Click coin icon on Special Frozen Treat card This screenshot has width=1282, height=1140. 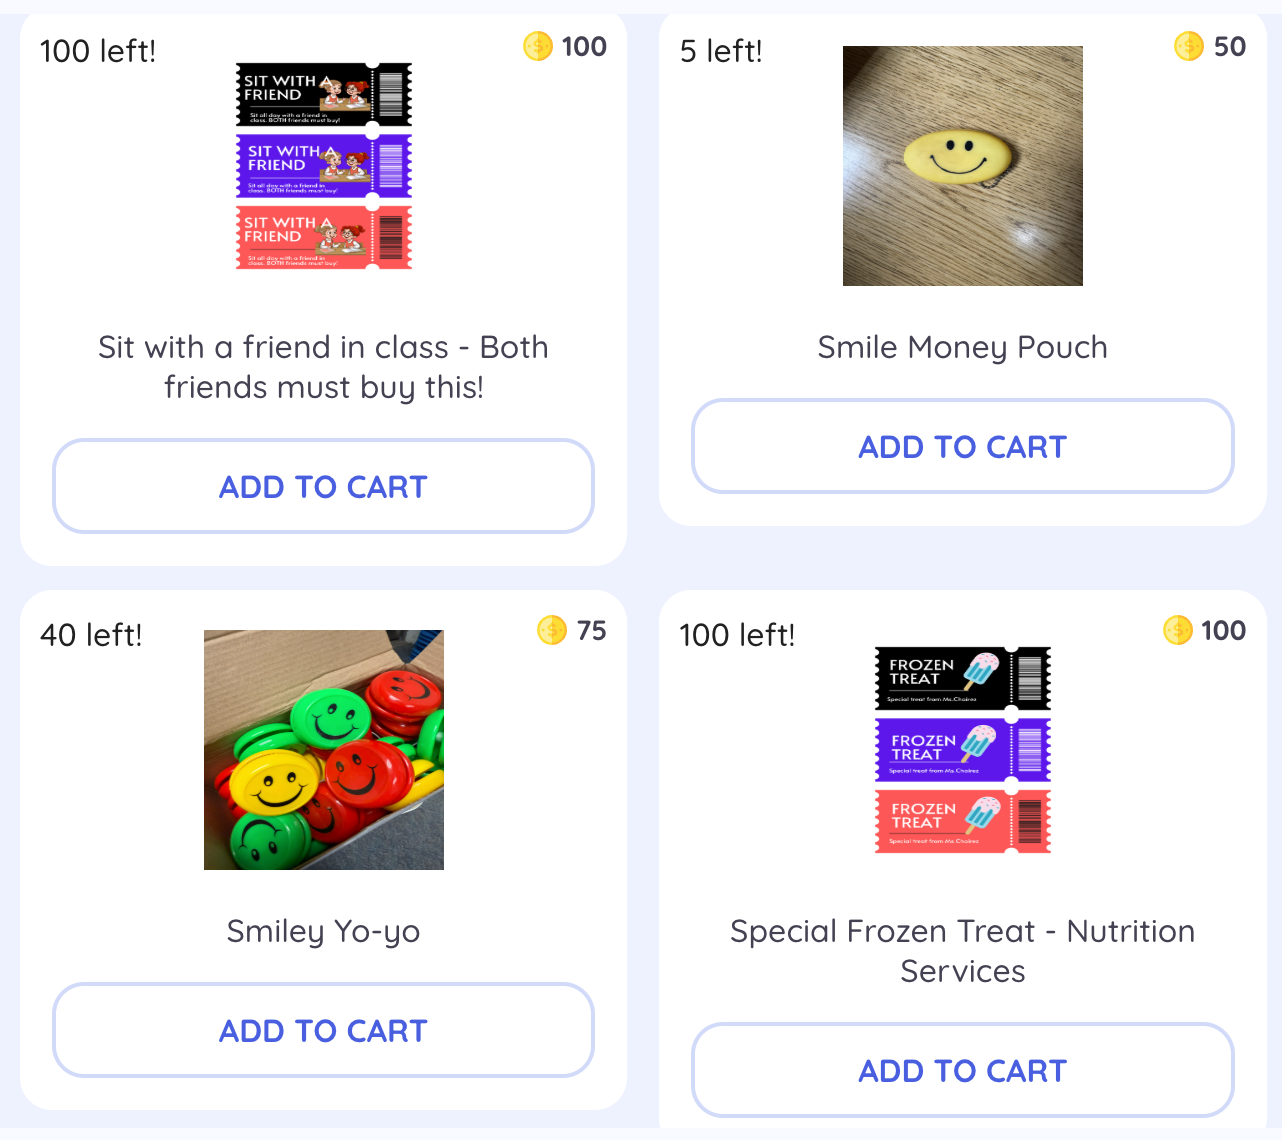(x=1178, y=630)
